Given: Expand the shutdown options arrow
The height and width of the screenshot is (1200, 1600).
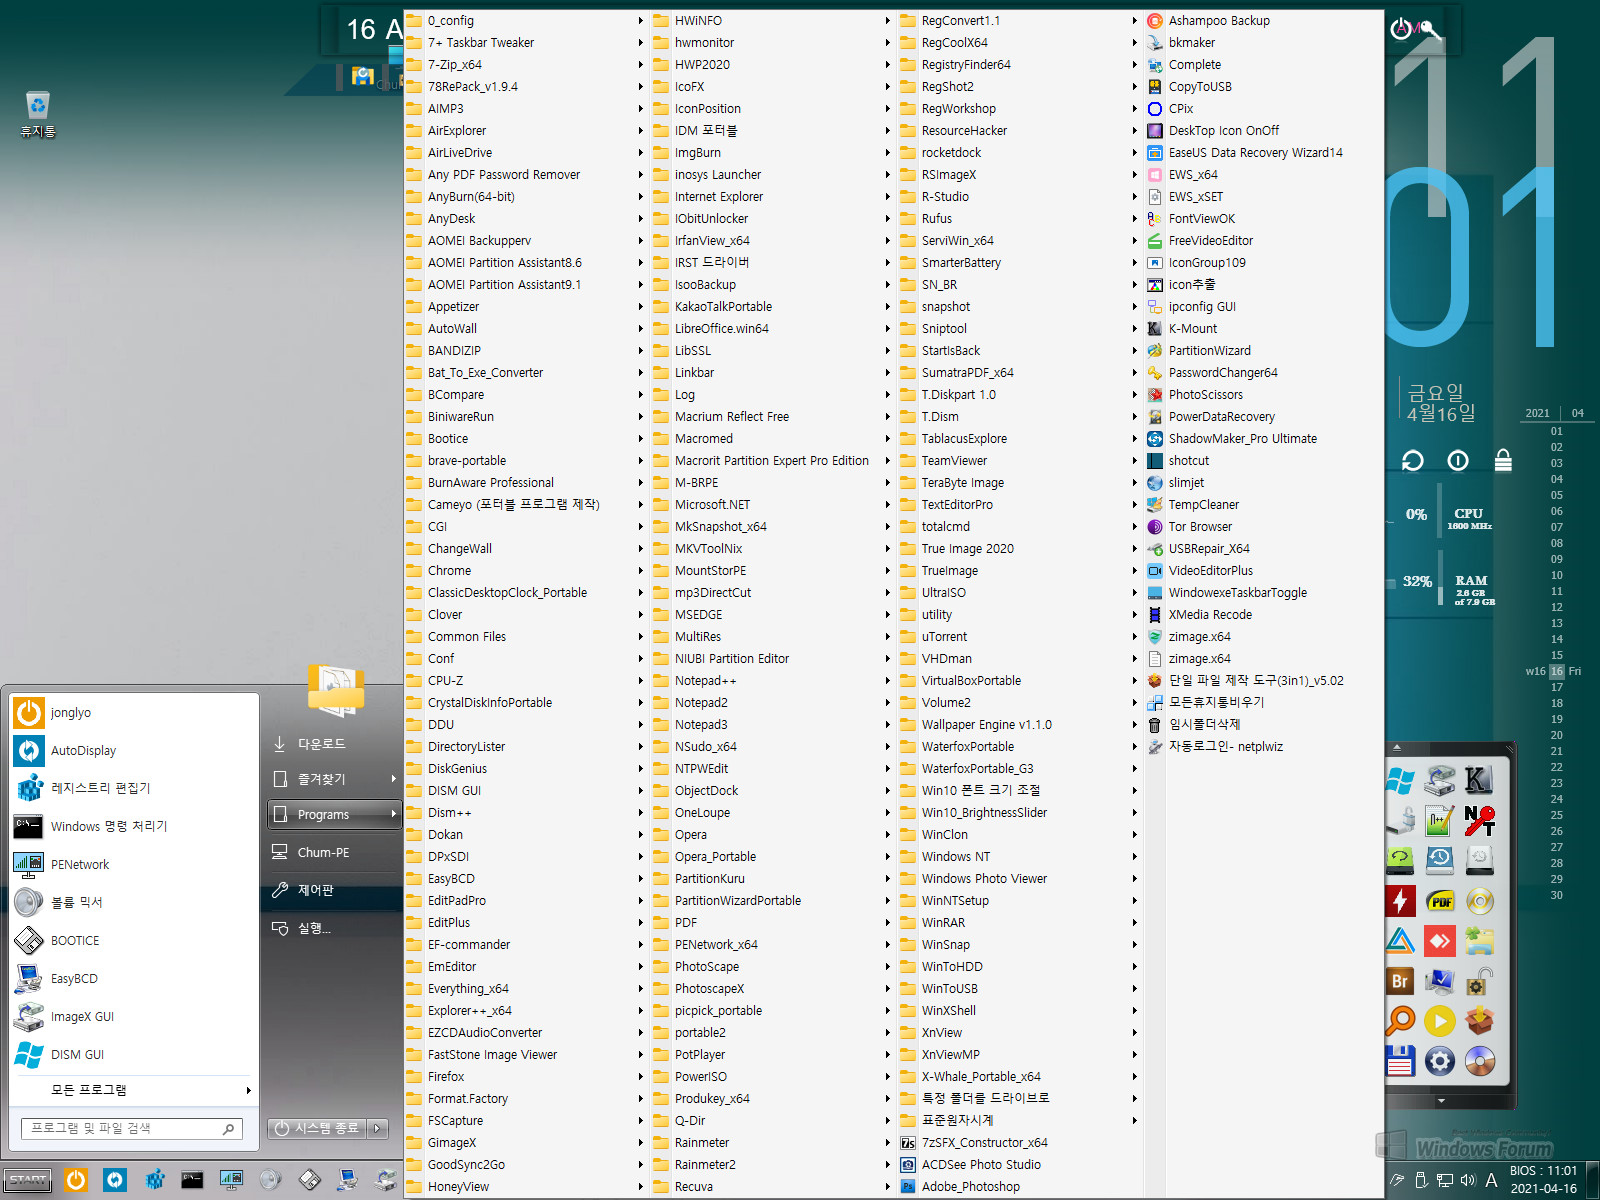Looking at the screenshot, I should 378,1128.
